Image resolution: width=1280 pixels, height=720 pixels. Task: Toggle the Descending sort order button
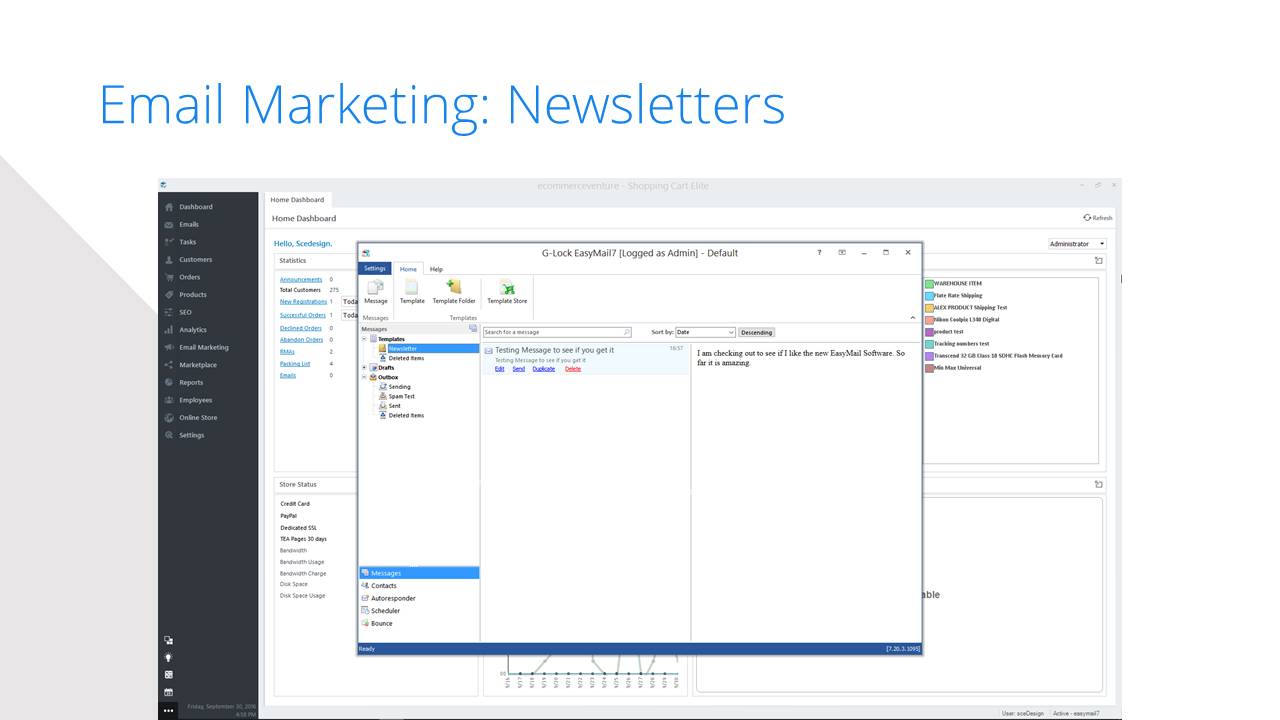click(x=757, y=332)
